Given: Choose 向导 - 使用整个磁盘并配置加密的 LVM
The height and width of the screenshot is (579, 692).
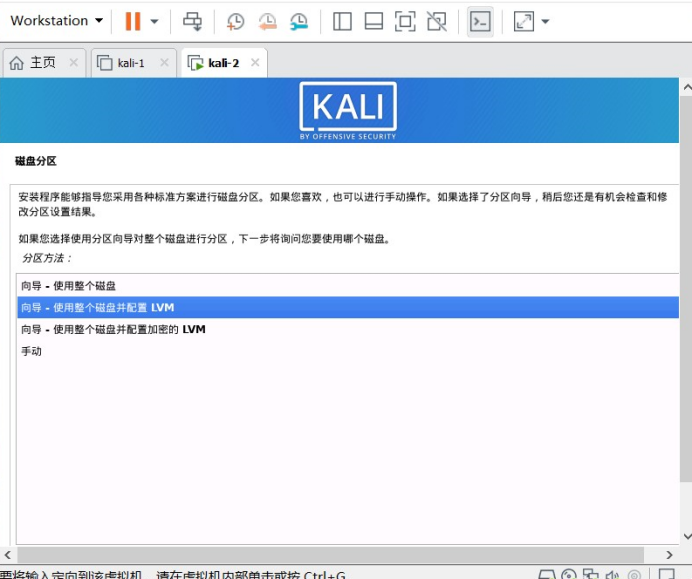Looking at the screenshot, I should [348, 329].
